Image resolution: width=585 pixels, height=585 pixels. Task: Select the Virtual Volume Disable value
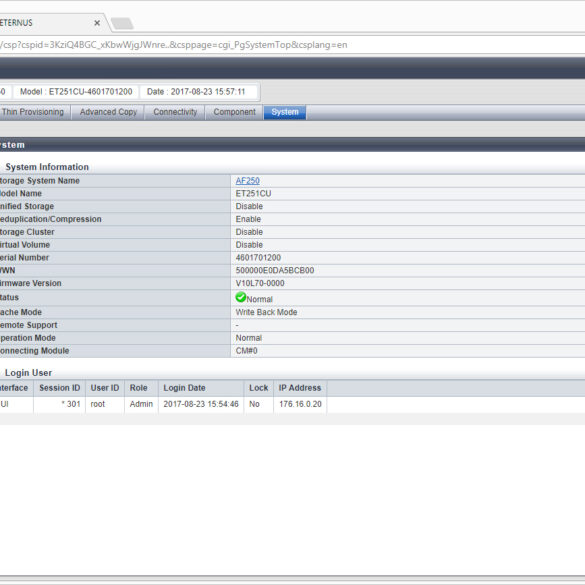[249, 245]
